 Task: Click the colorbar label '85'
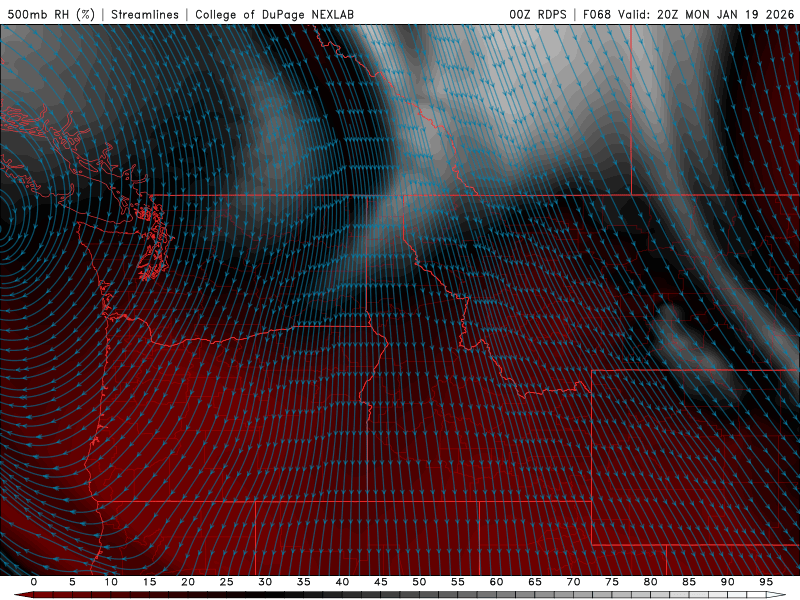689,582
